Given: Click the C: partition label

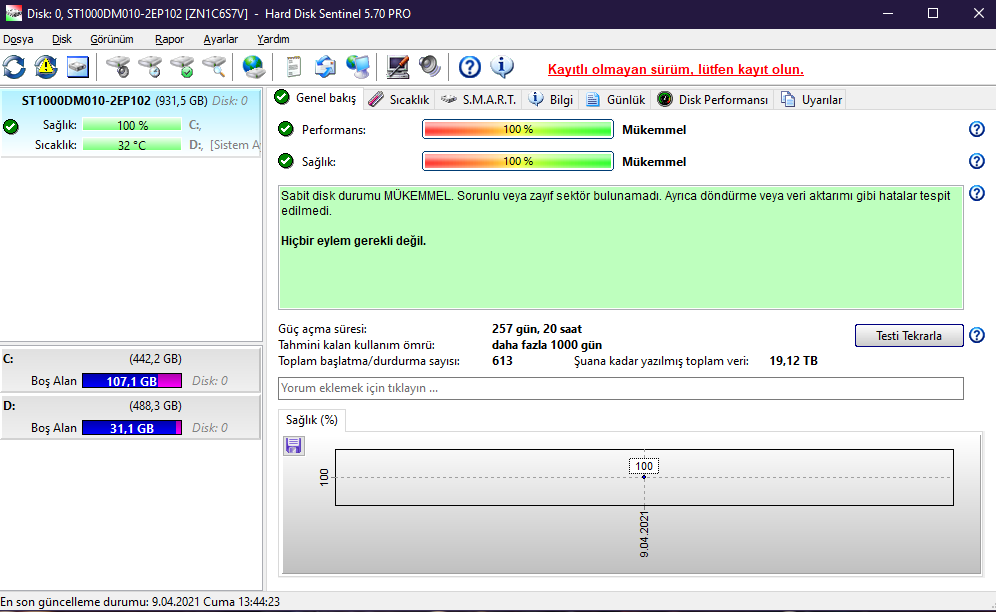Looking at the screenshot, I should pos(9,359).
